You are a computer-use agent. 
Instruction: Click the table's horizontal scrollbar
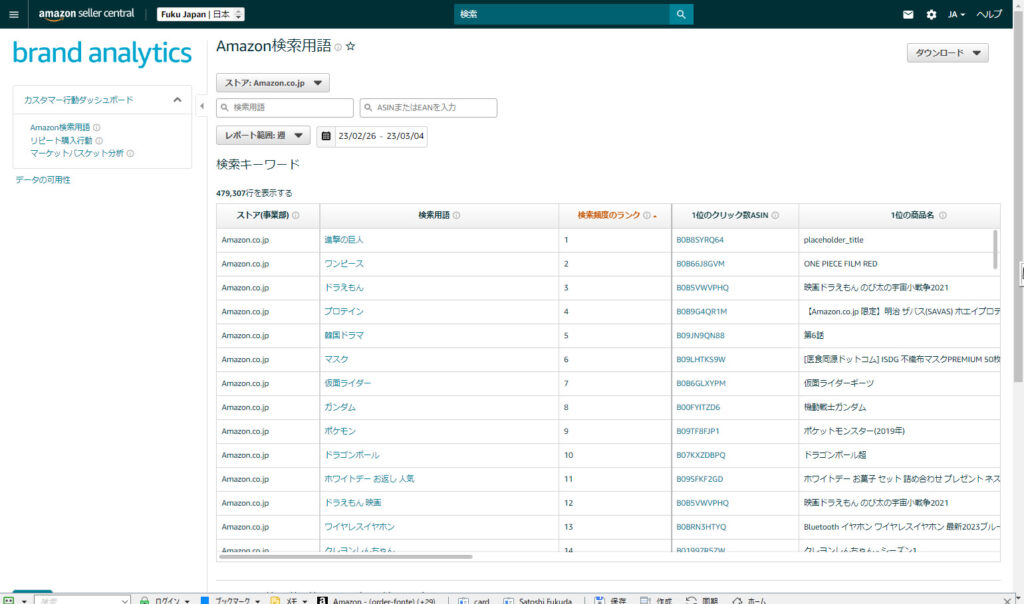click(x=345, y=557)
